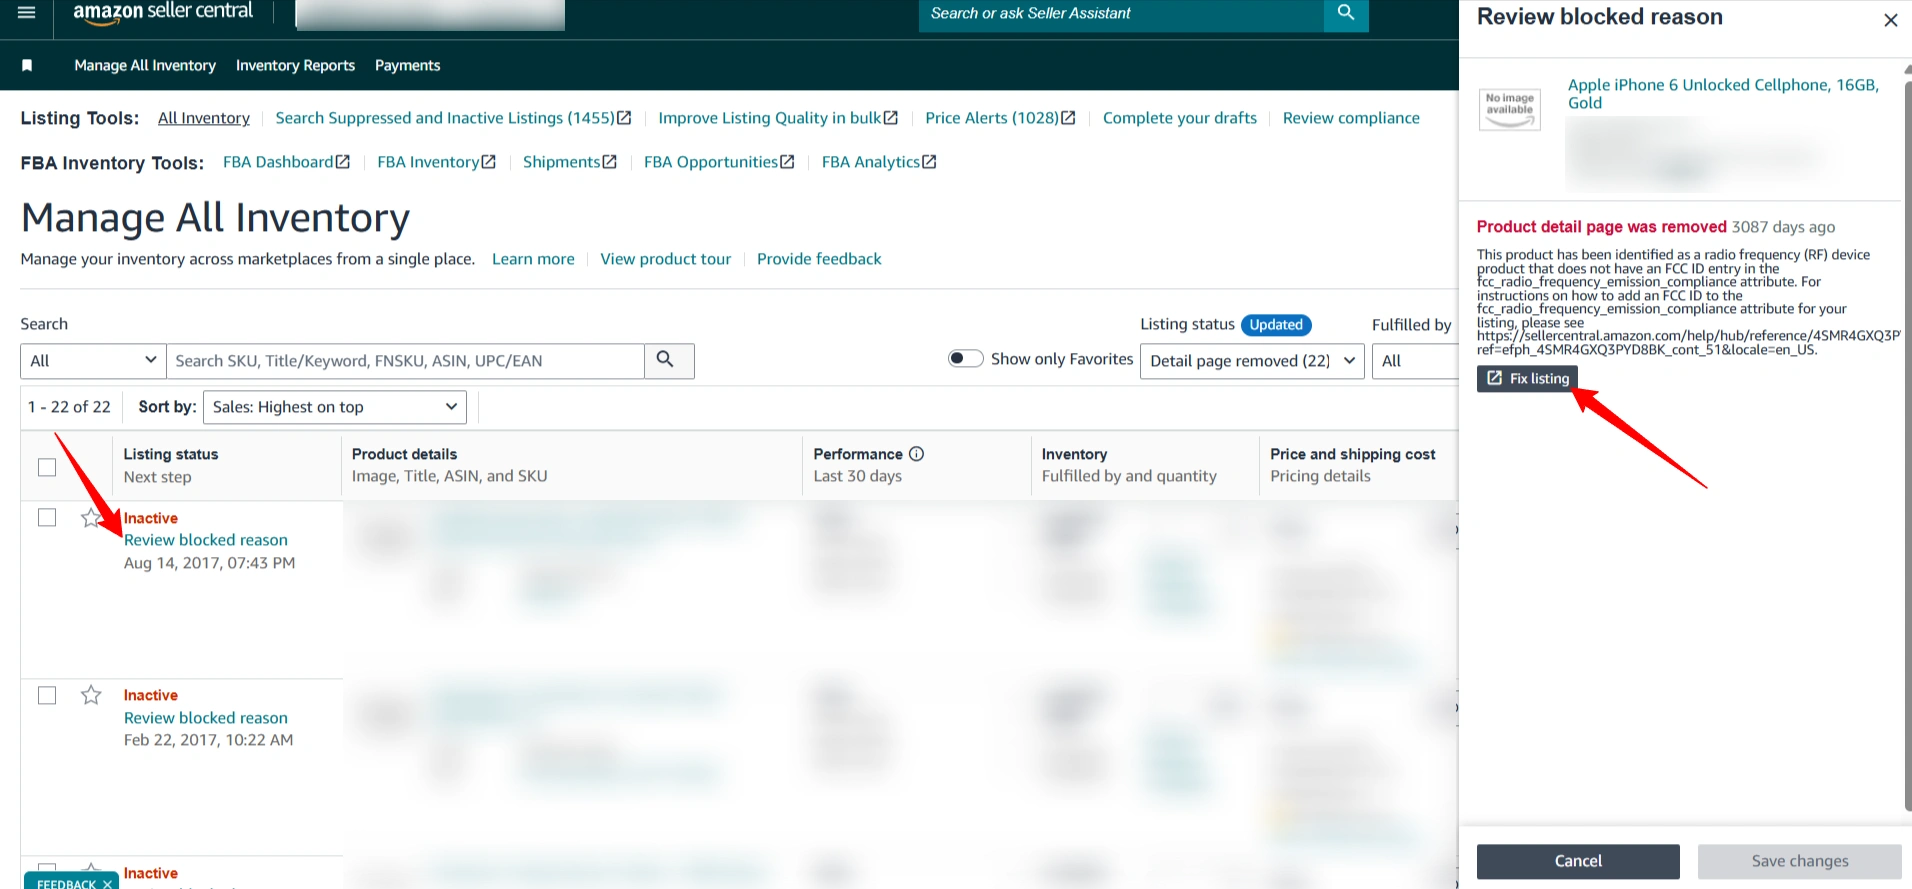Select the first inactive listing checkbox
1912x889 pixels.
tap(47, 517)
